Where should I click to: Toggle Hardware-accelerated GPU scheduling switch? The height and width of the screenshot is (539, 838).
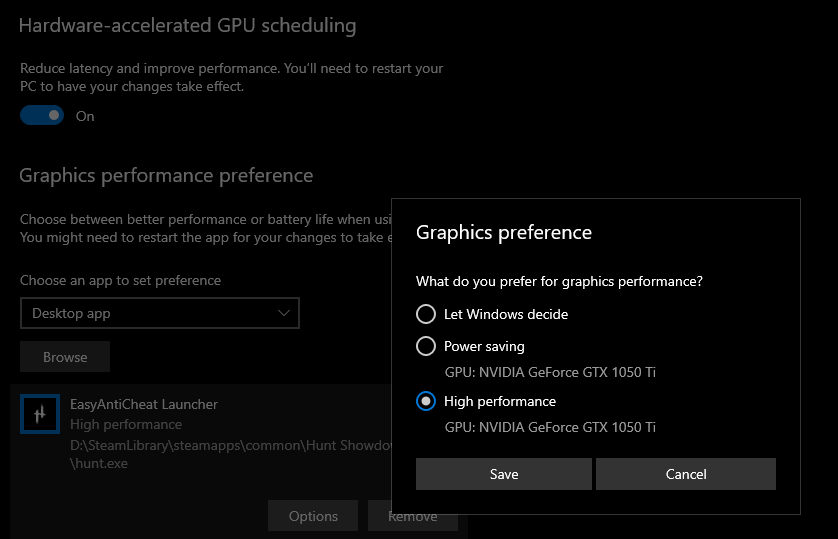(42, 116)
